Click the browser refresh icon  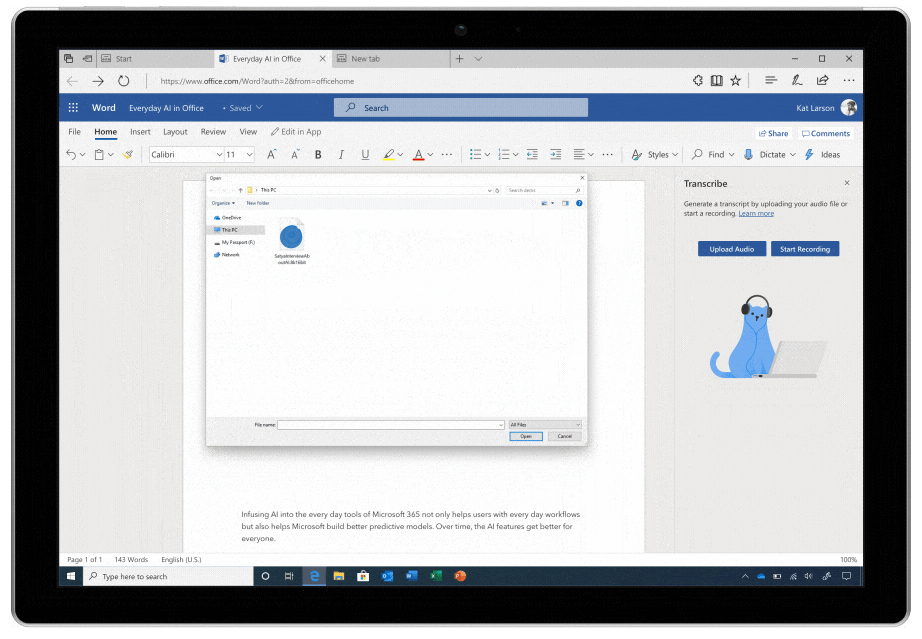[123, 81]
